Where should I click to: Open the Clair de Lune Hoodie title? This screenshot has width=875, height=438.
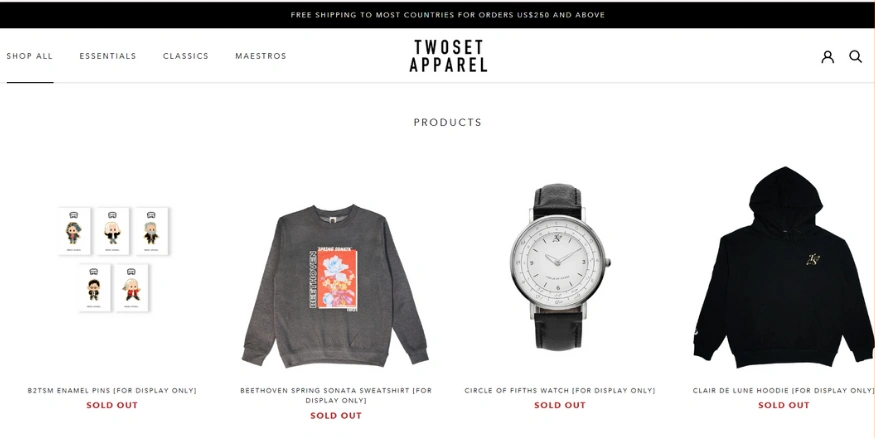(783, 391)
